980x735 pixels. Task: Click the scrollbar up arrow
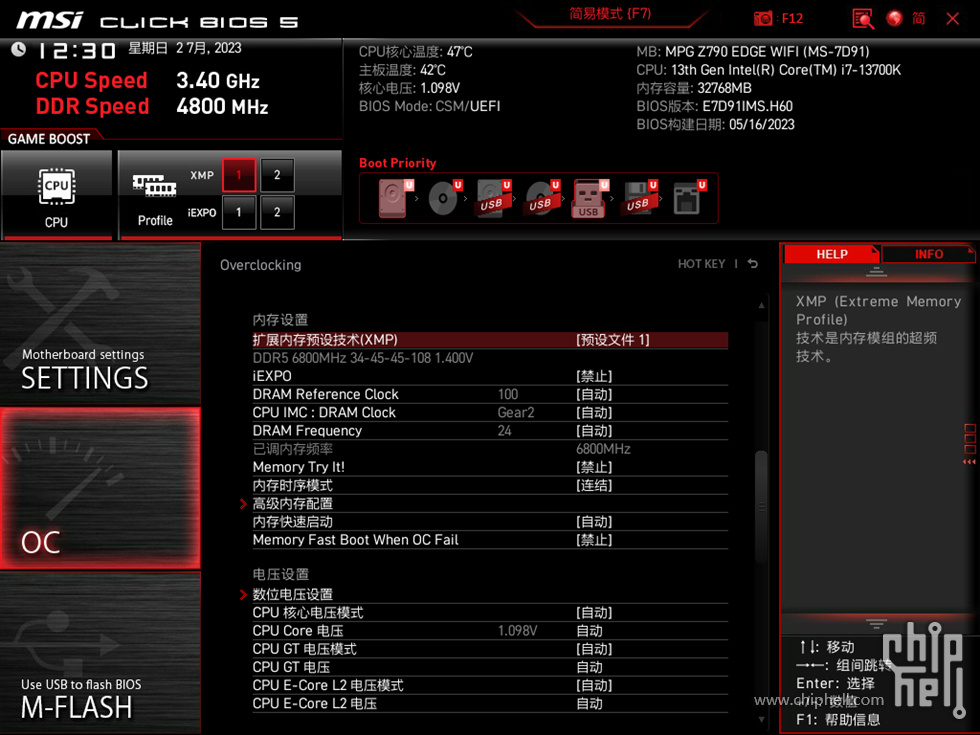tap(761, 306)
